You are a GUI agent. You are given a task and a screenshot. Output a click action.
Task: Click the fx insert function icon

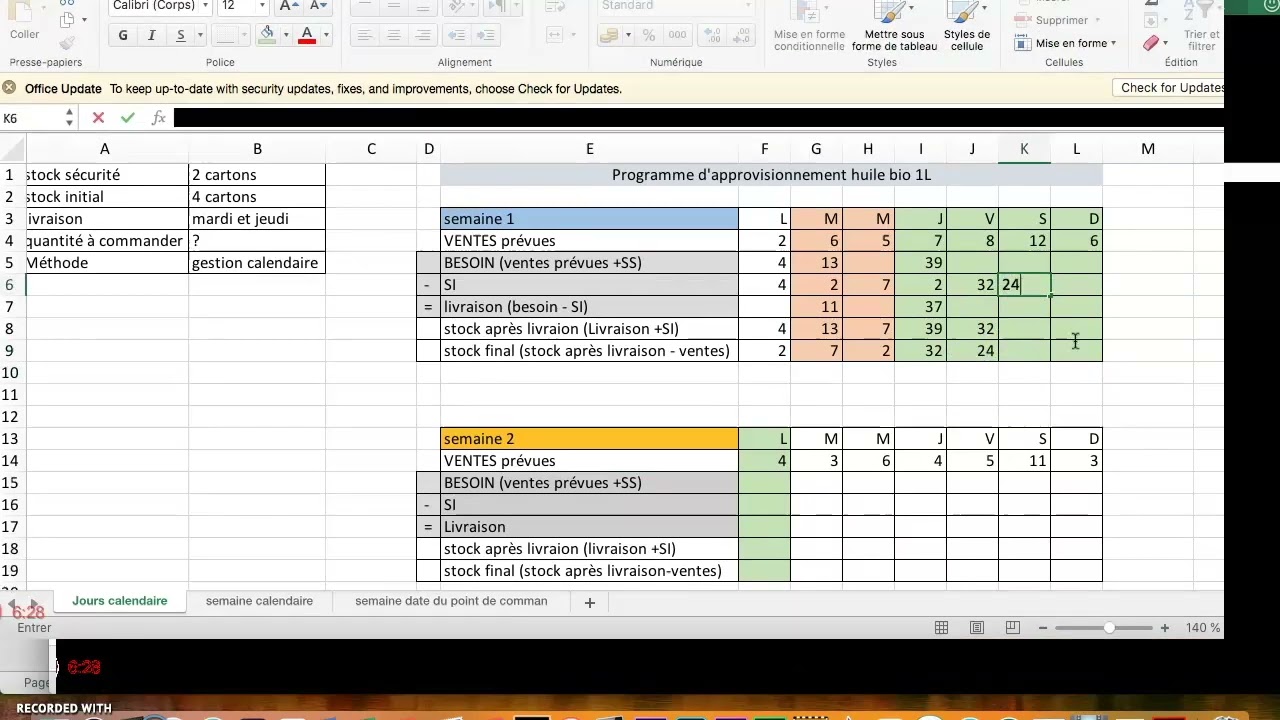[x=158, y=118]
